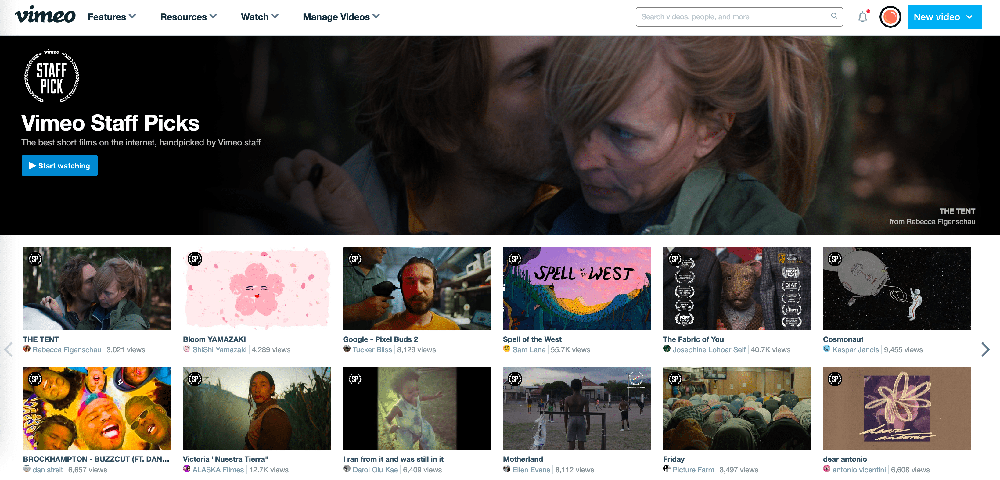
Task: Click the SP badge on The Fabric of You
Action: (675, 259)
